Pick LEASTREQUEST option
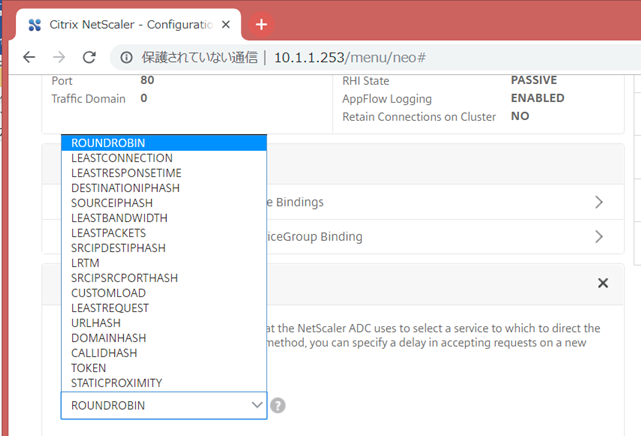This screenshot has height=436, width=641. point(164,308)
